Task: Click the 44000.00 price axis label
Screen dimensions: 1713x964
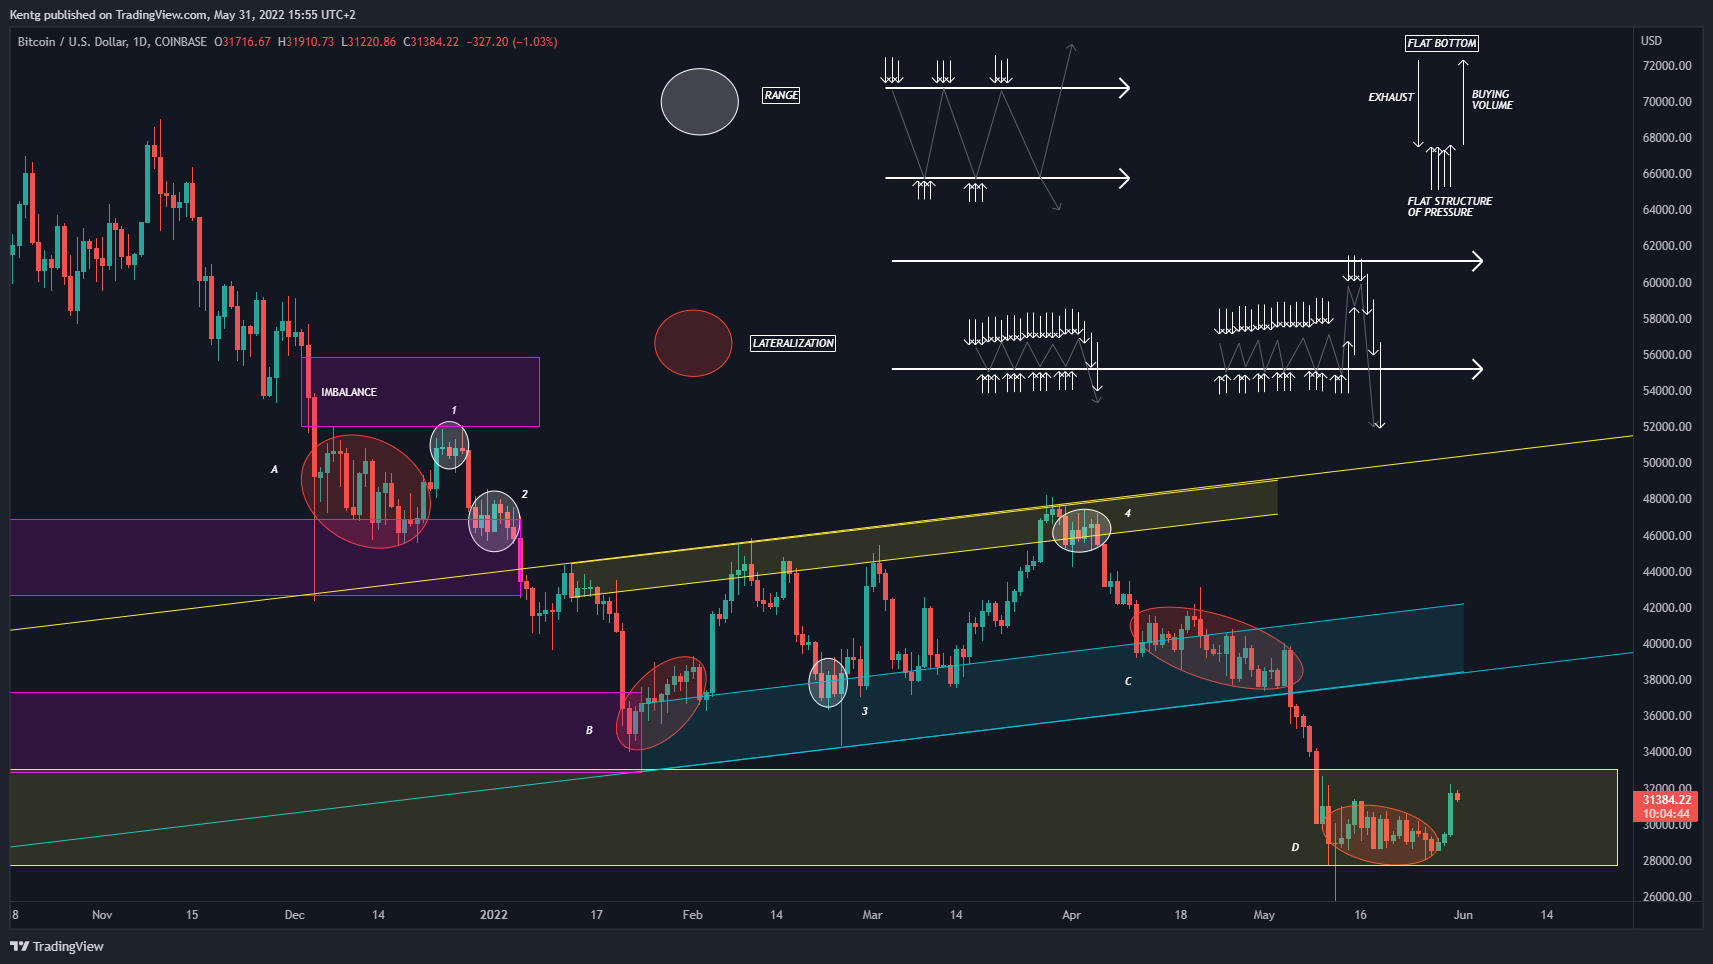Action: (x=1667, y=572)
